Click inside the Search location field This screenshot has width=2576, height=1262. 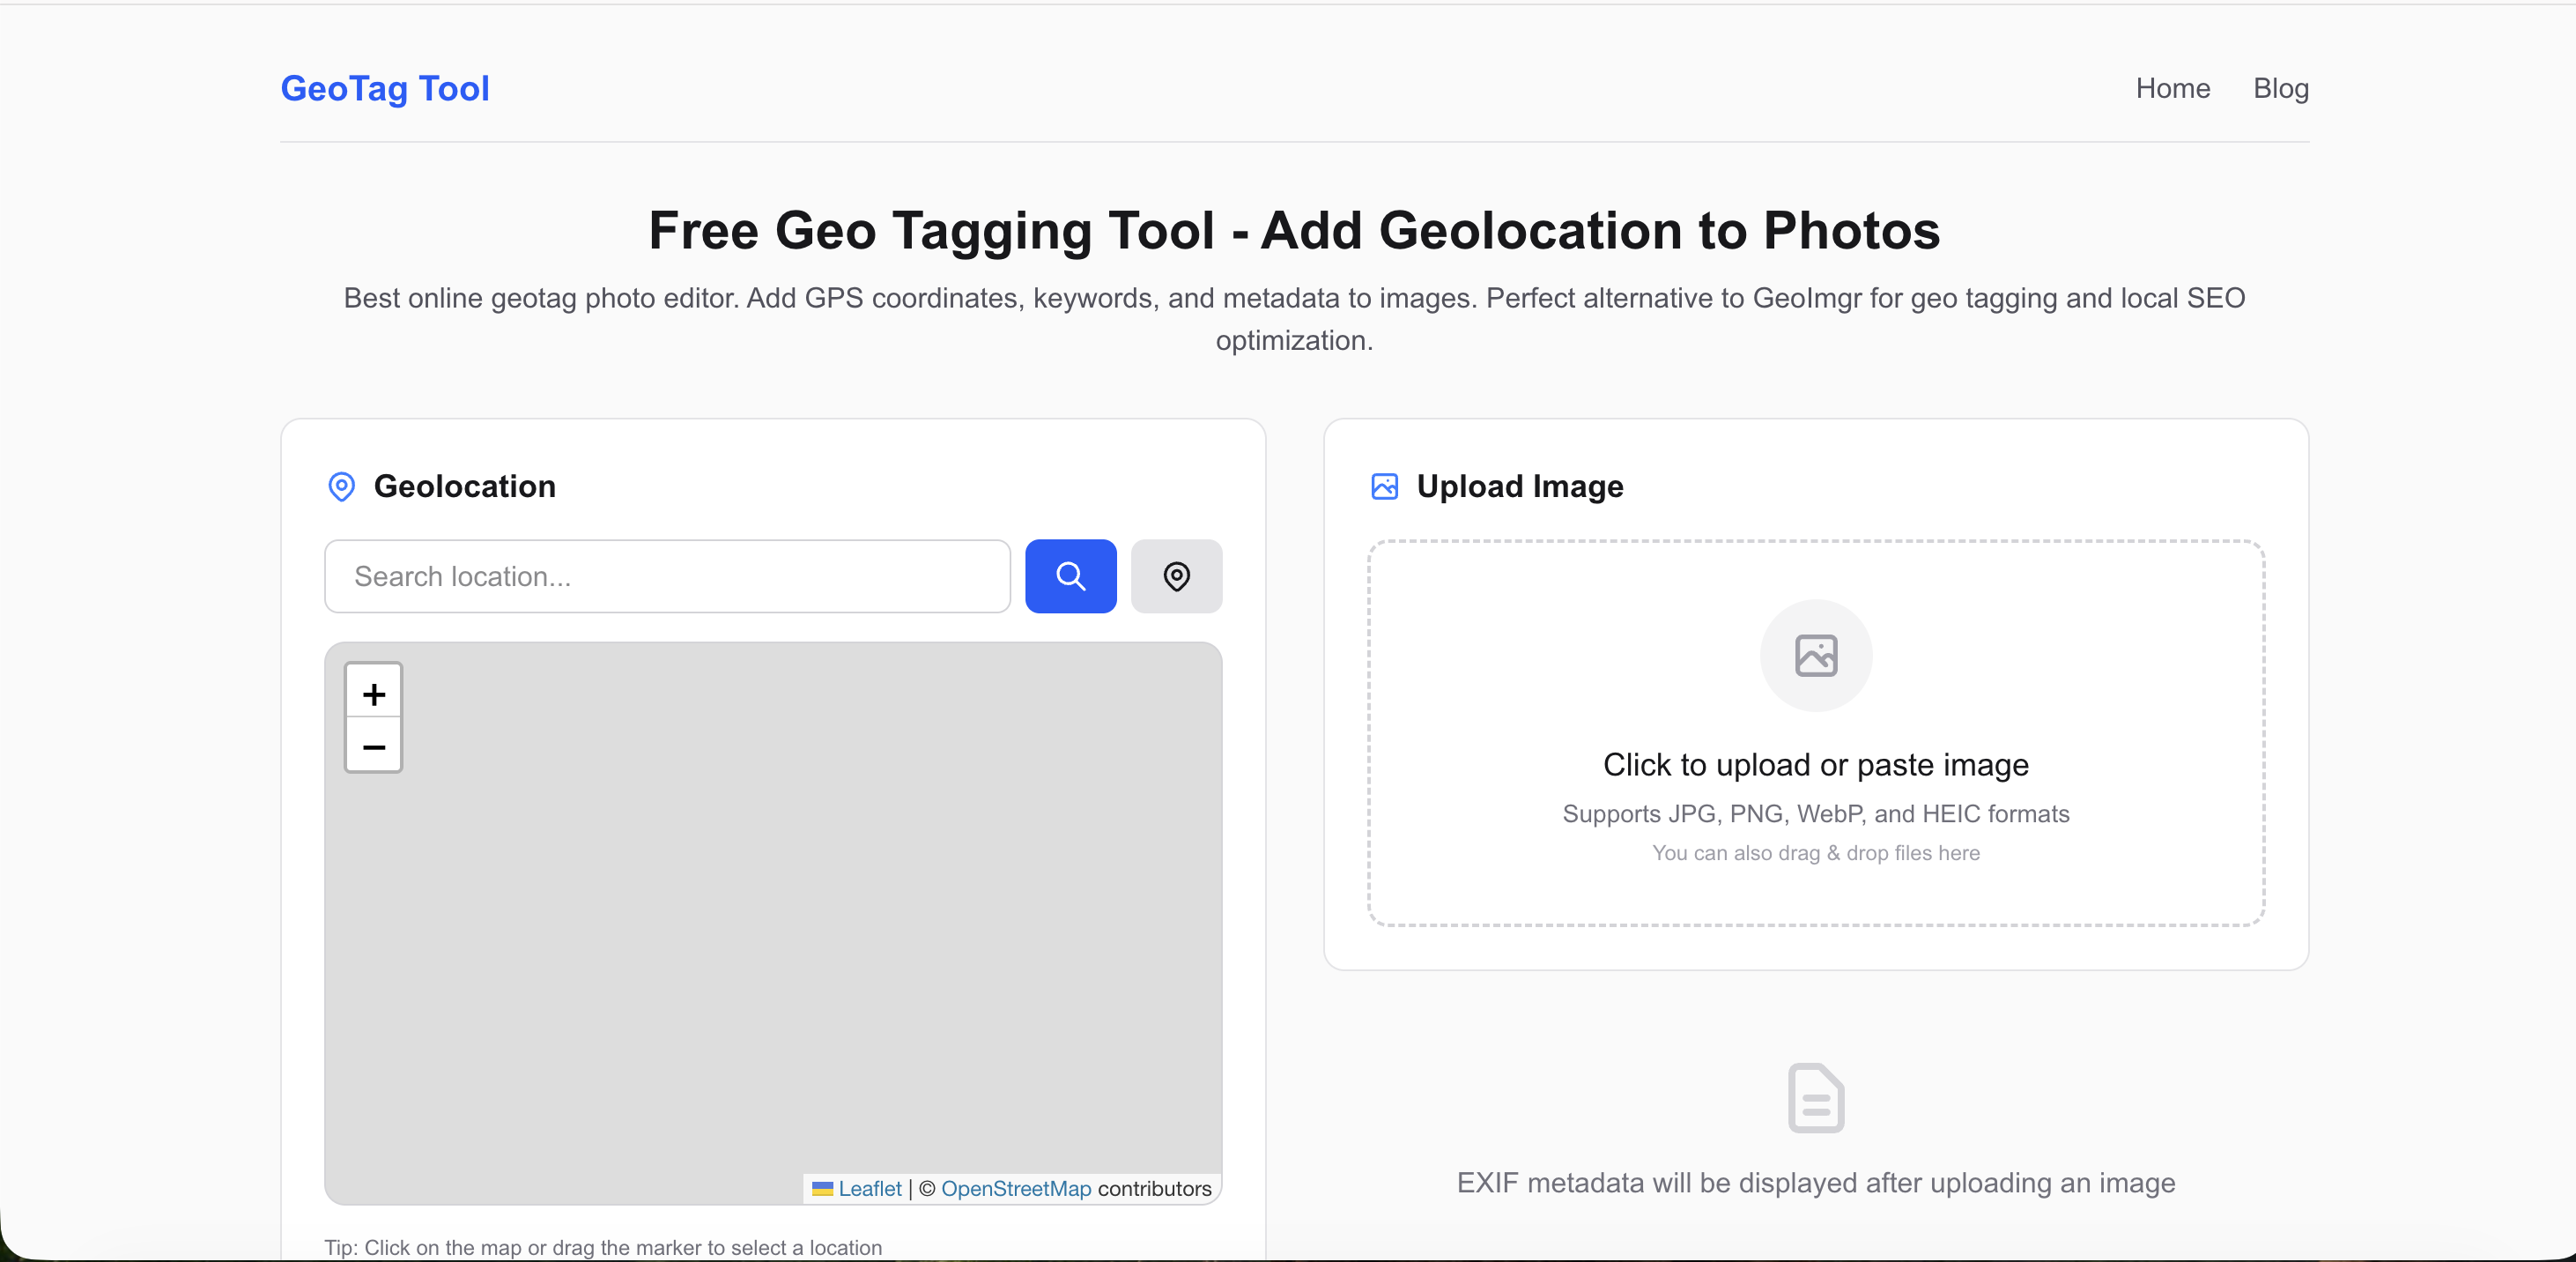666,577
